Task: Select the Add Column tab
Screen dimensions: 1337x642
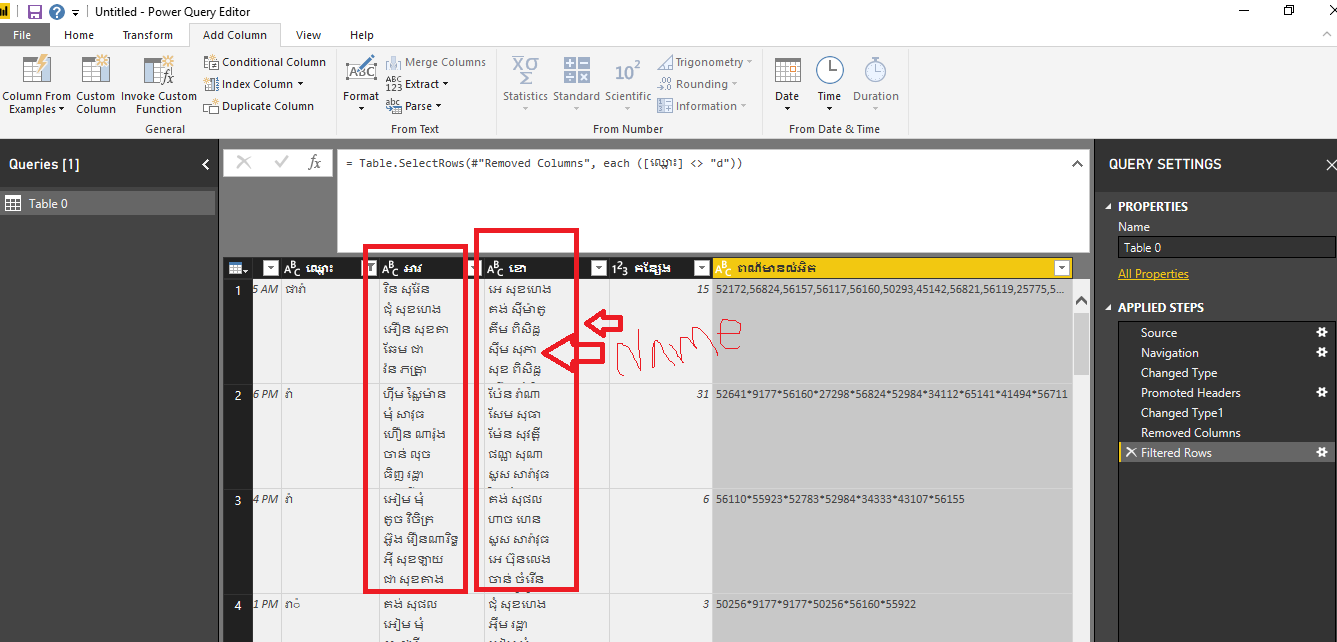Action: [x=235, y=35]
